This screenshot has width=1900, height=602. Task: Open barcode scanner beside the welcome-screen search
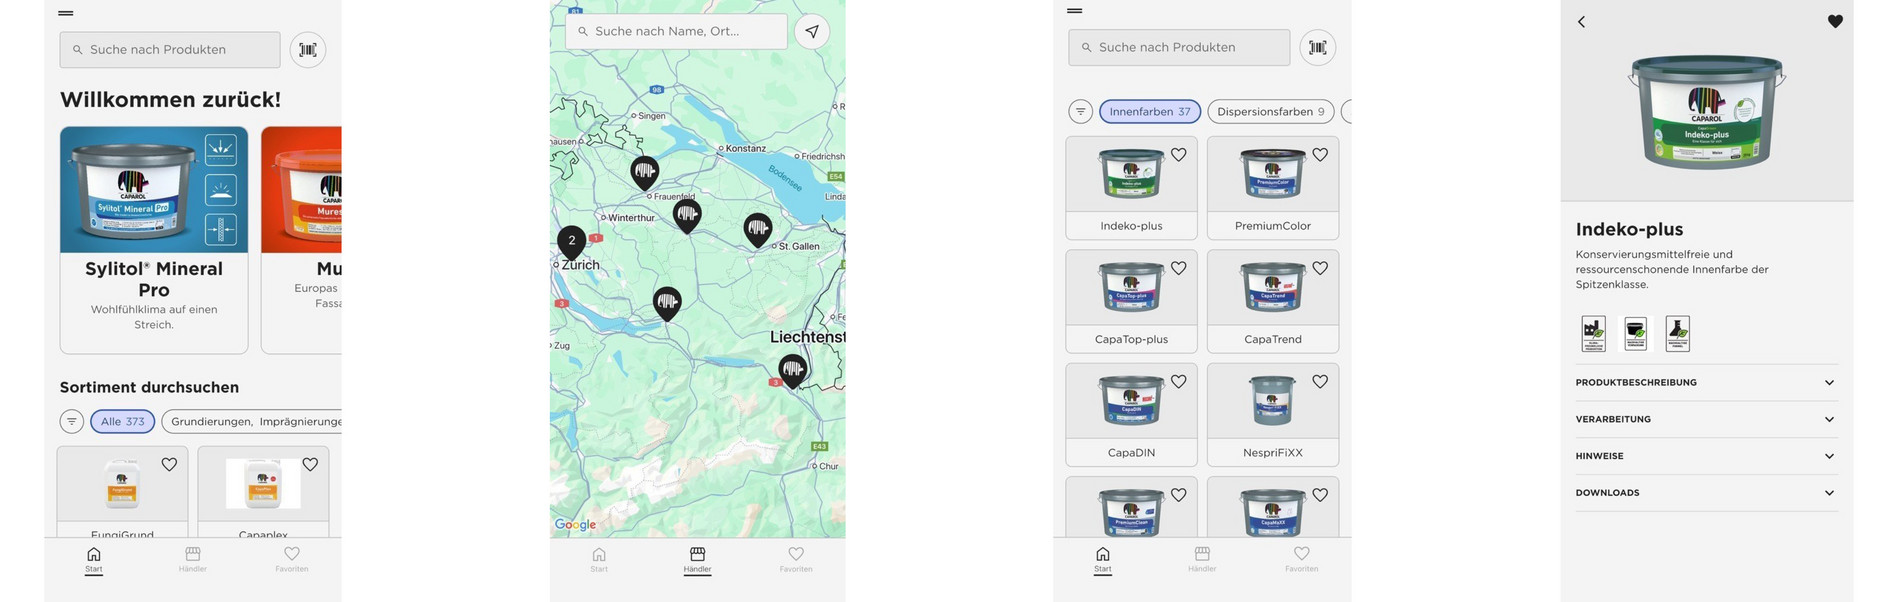[x=308, y=49]
